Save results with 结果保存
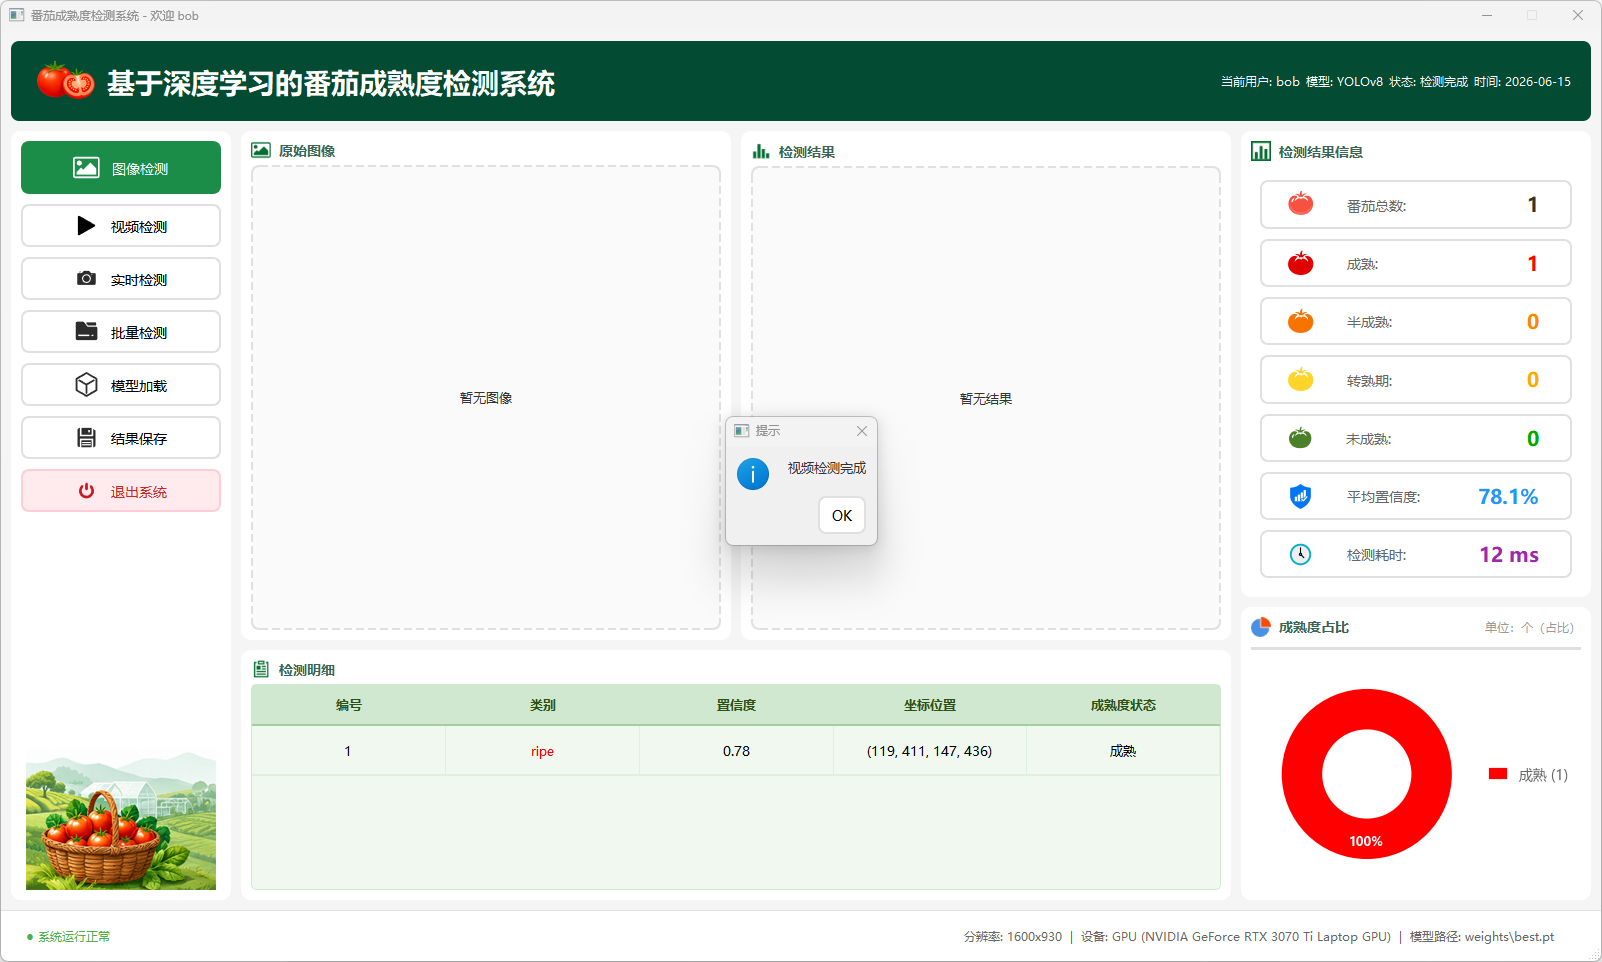The image size is (1602, 962). (x=121, y=438)
